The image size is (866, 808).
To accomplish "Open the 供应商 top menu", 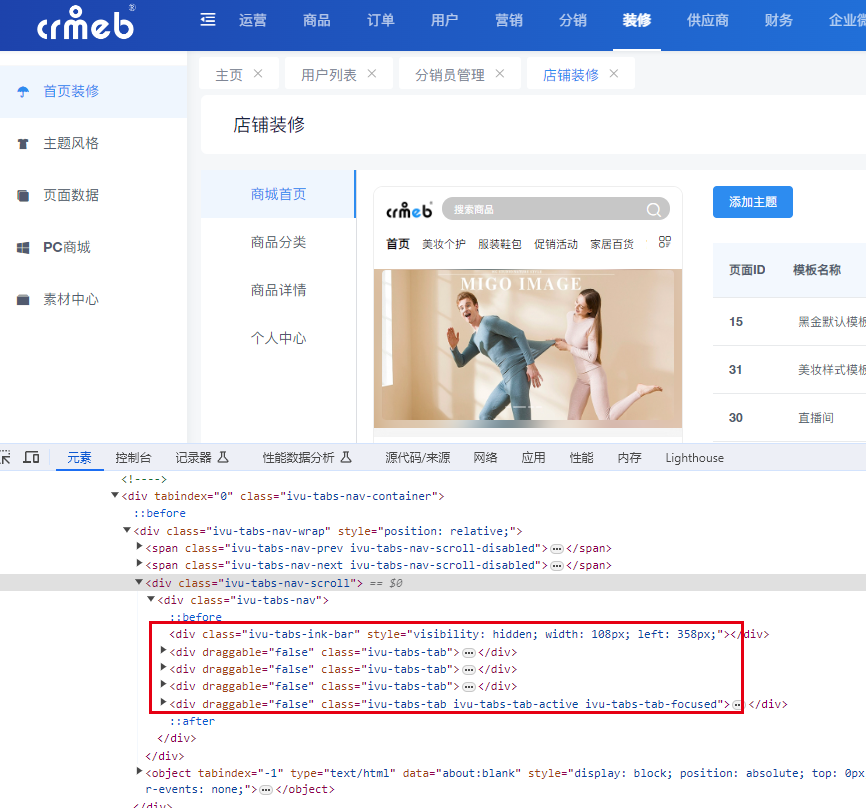I will click(707, 20).
